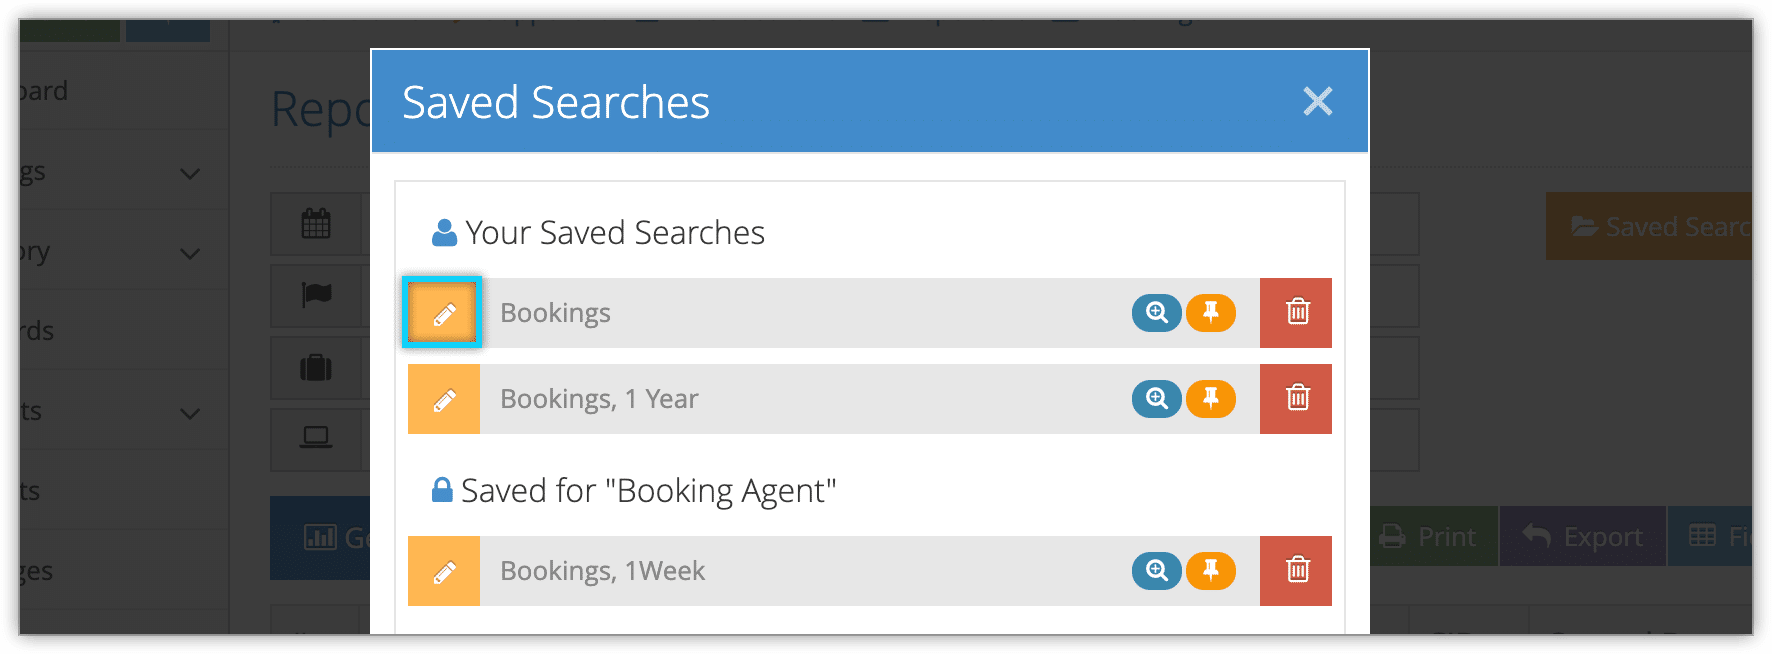Toggle pin on Bookings, 1 Year
Image resolution: width=1772 pixels, height=654 pixels.
click(x=1211, y=399)
